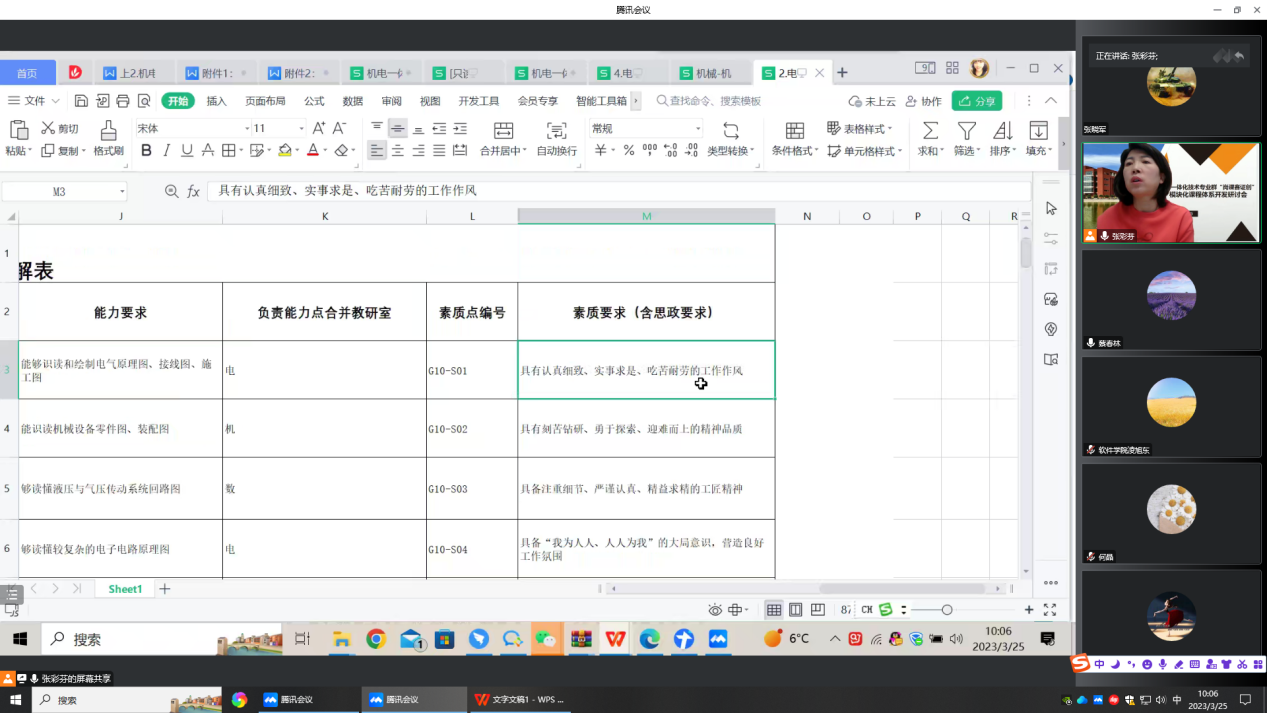The image size is (1267, 713).
Task: Click the percent style icon
Action: [629, 150]
